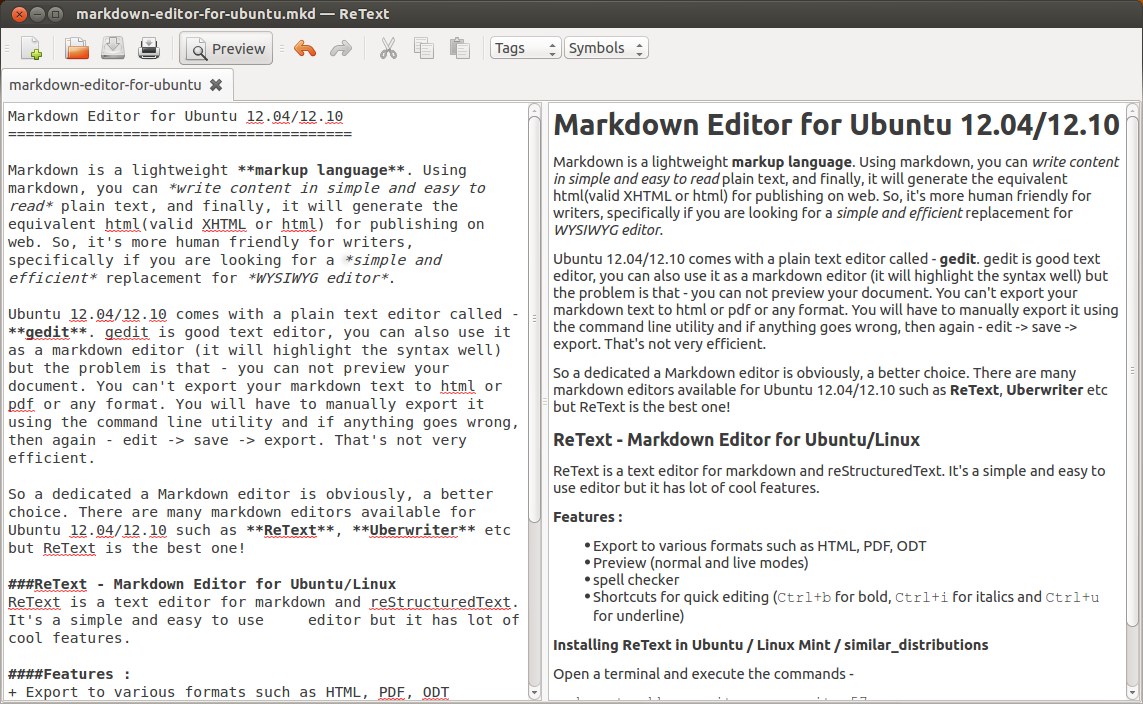Create a new document with the New icon
This screenshot has width=1143, height=704.
point(31,49)
